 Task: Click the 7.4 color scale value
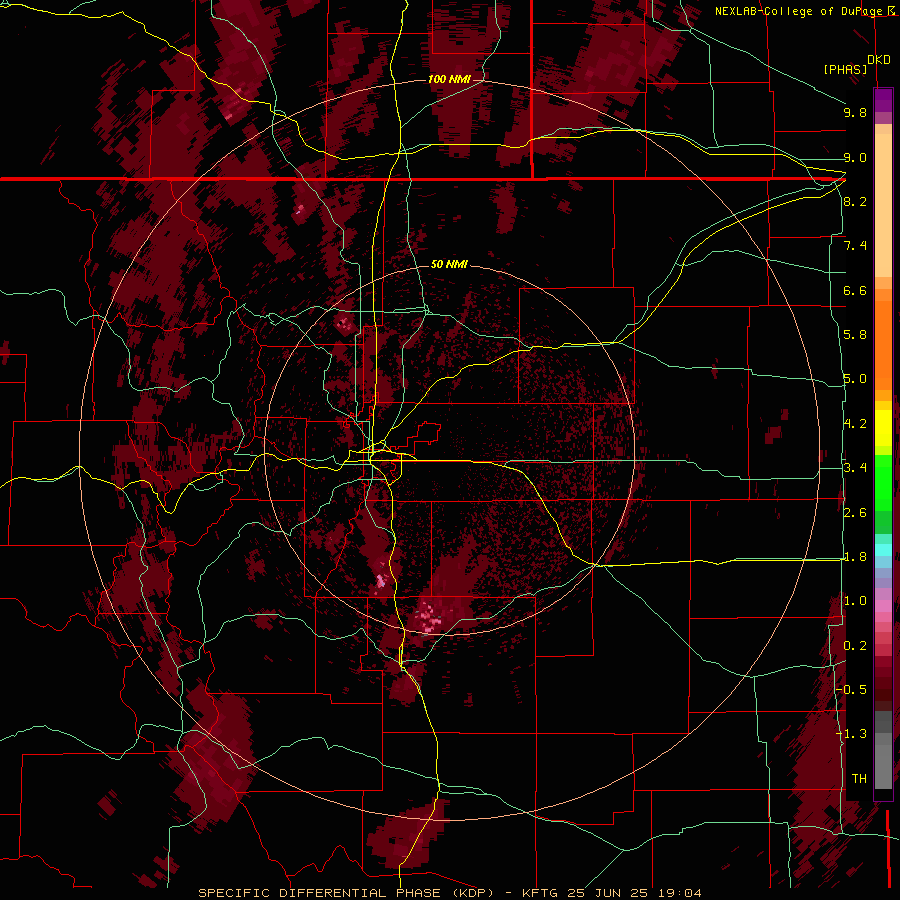(x=855, y=246)
